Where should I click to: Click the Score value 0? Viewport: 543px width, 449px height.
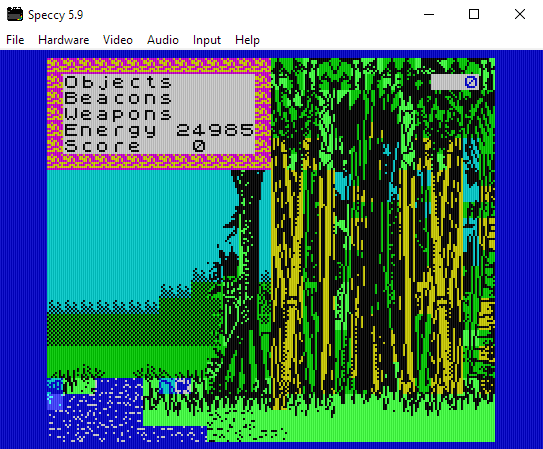pos(199,146)
